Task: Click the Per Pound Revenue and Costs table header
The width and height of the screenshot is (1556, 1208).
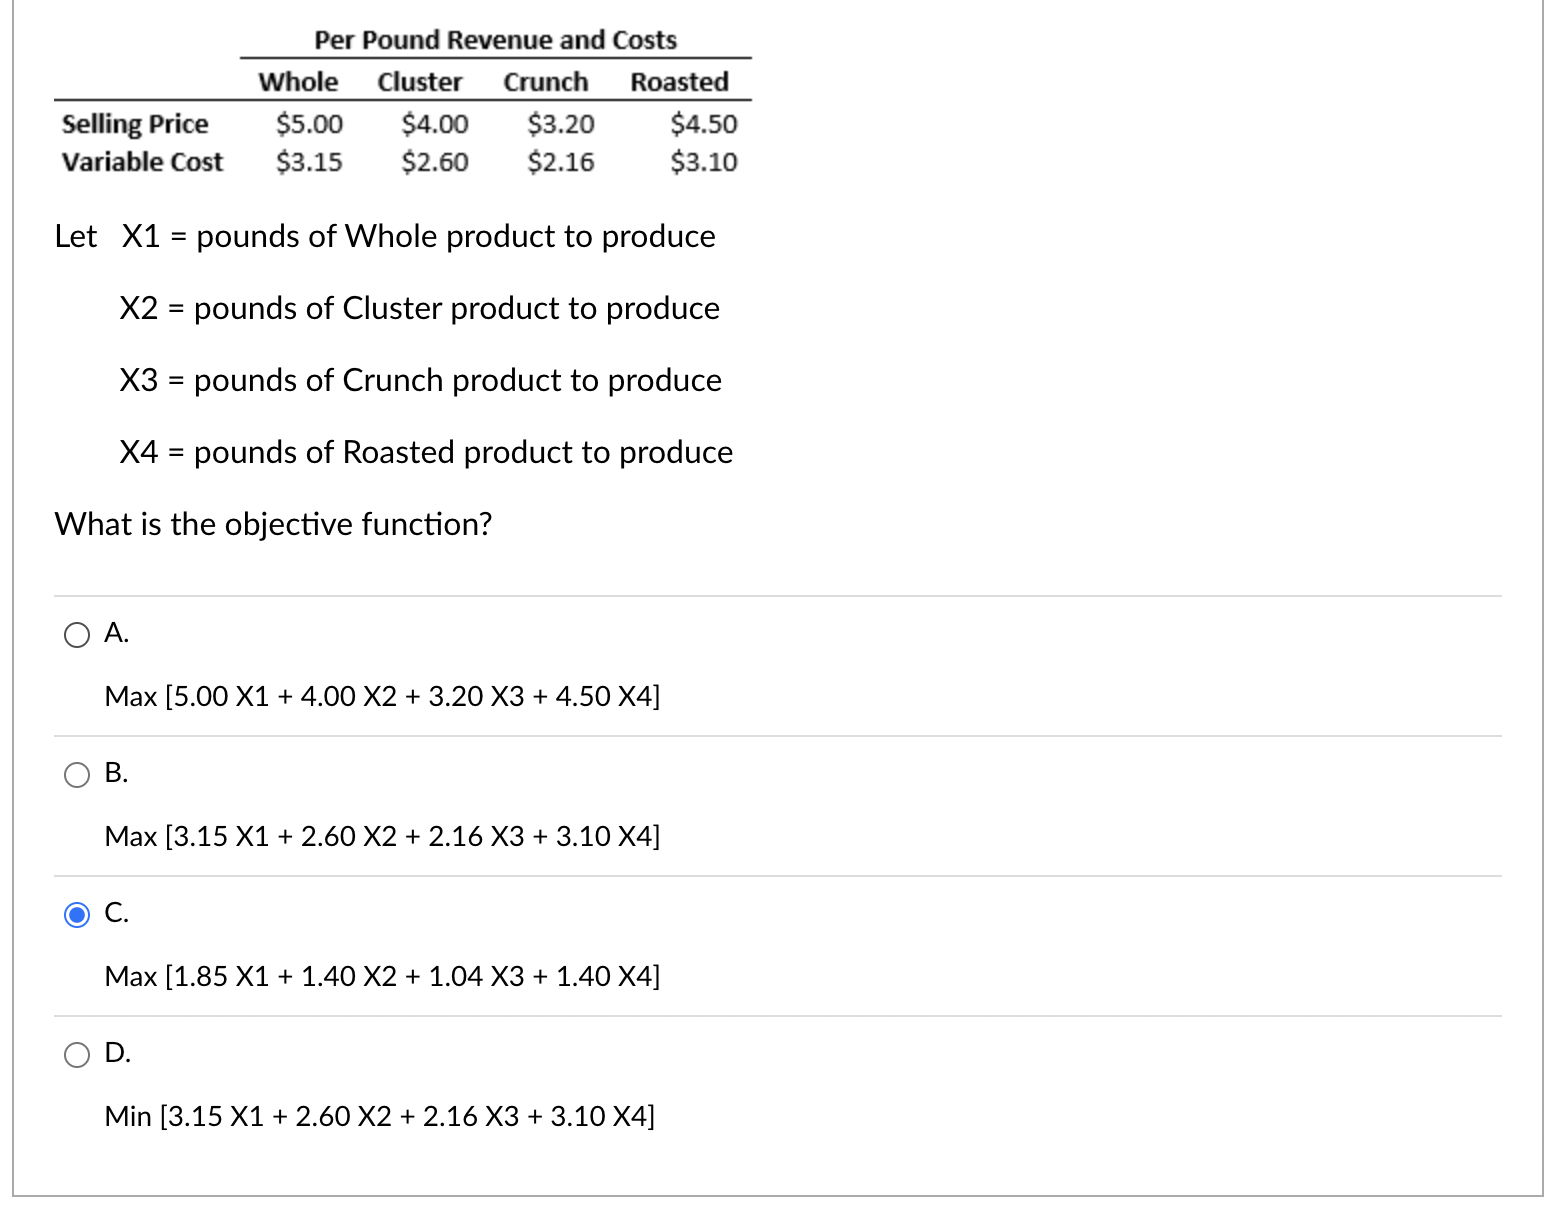Action: tap(494, 39)
